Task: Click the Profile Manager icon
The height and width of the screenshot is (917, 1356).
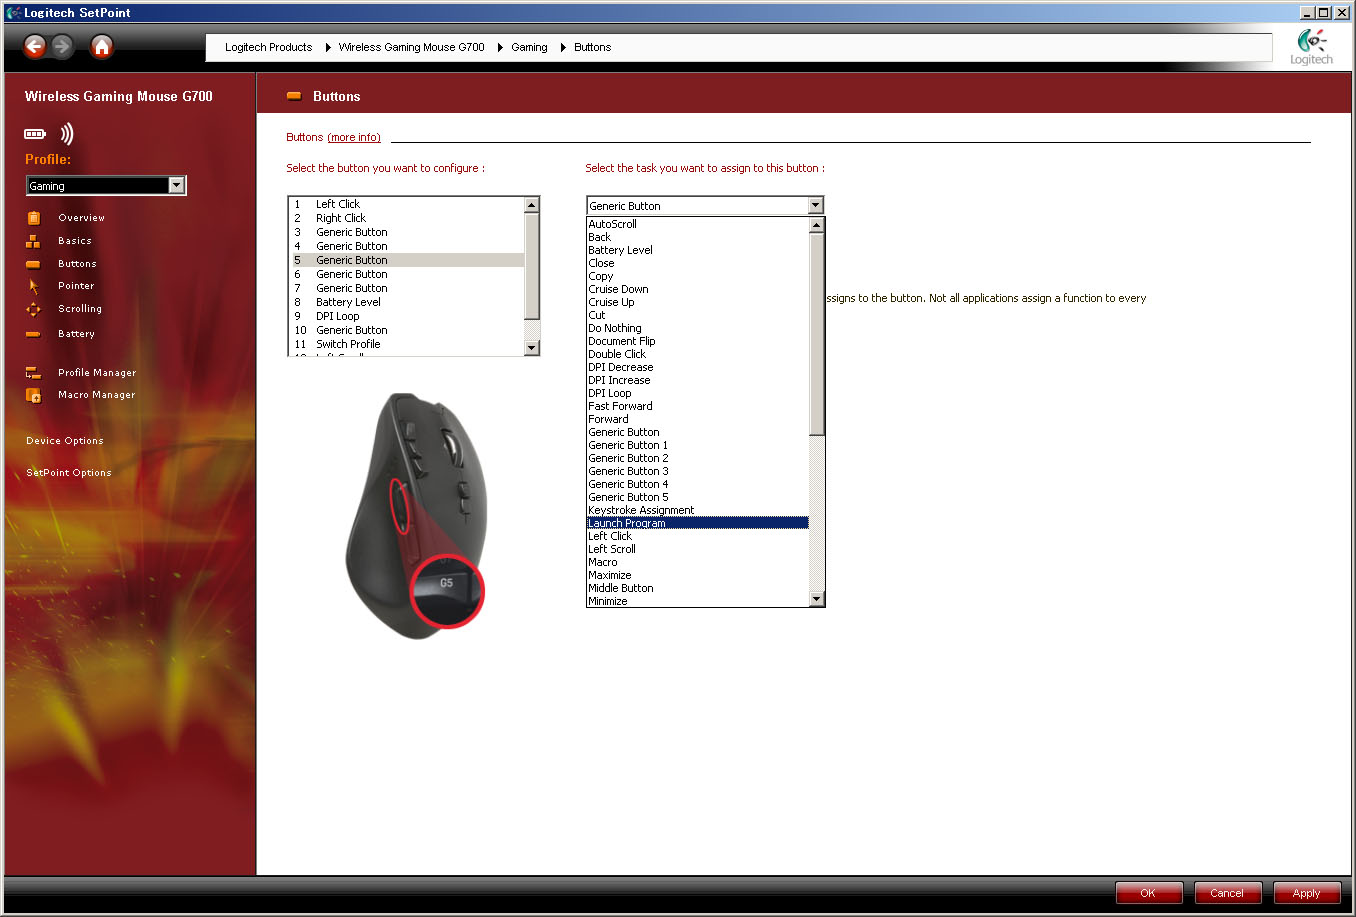Action: (33, 373)
